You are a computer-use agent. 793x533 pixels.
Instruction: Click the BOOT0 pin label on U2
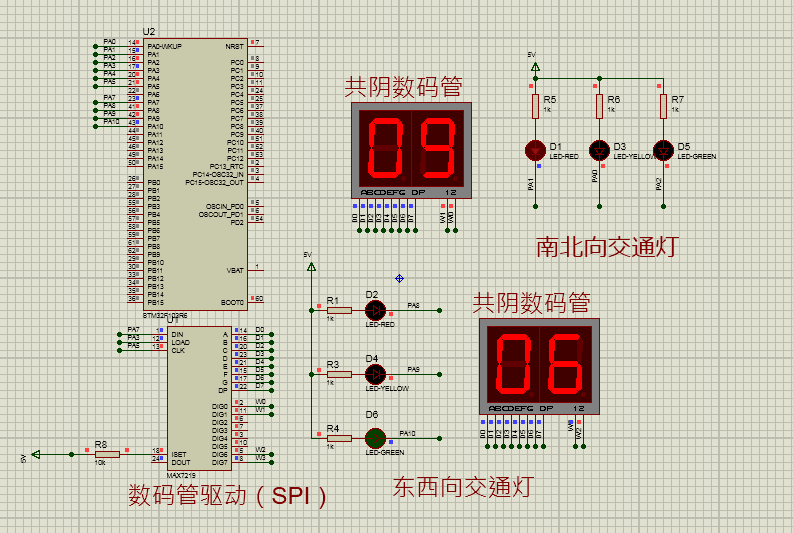coord(233,302)
